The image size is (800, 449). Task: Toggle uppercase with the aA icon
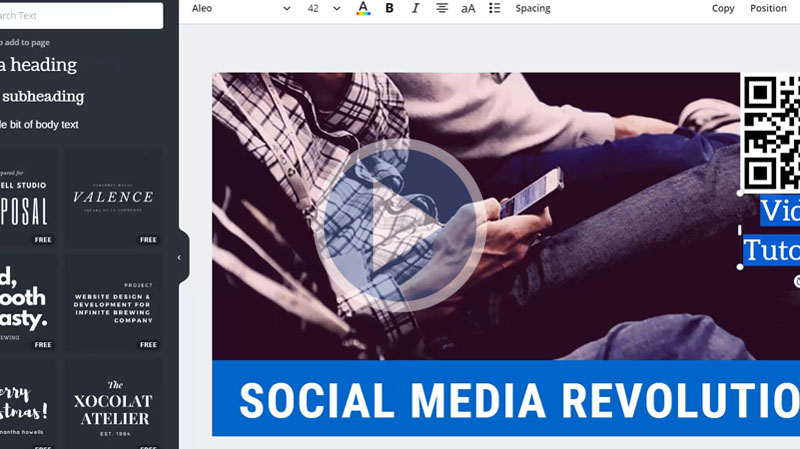point(468,8)
